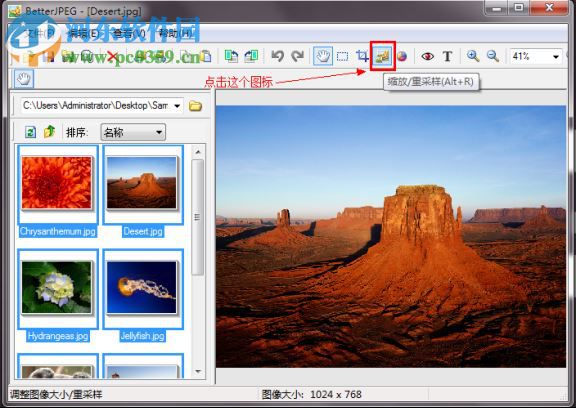Select the rectangular selection tool
576x408 pixels.
coord(342,56)
